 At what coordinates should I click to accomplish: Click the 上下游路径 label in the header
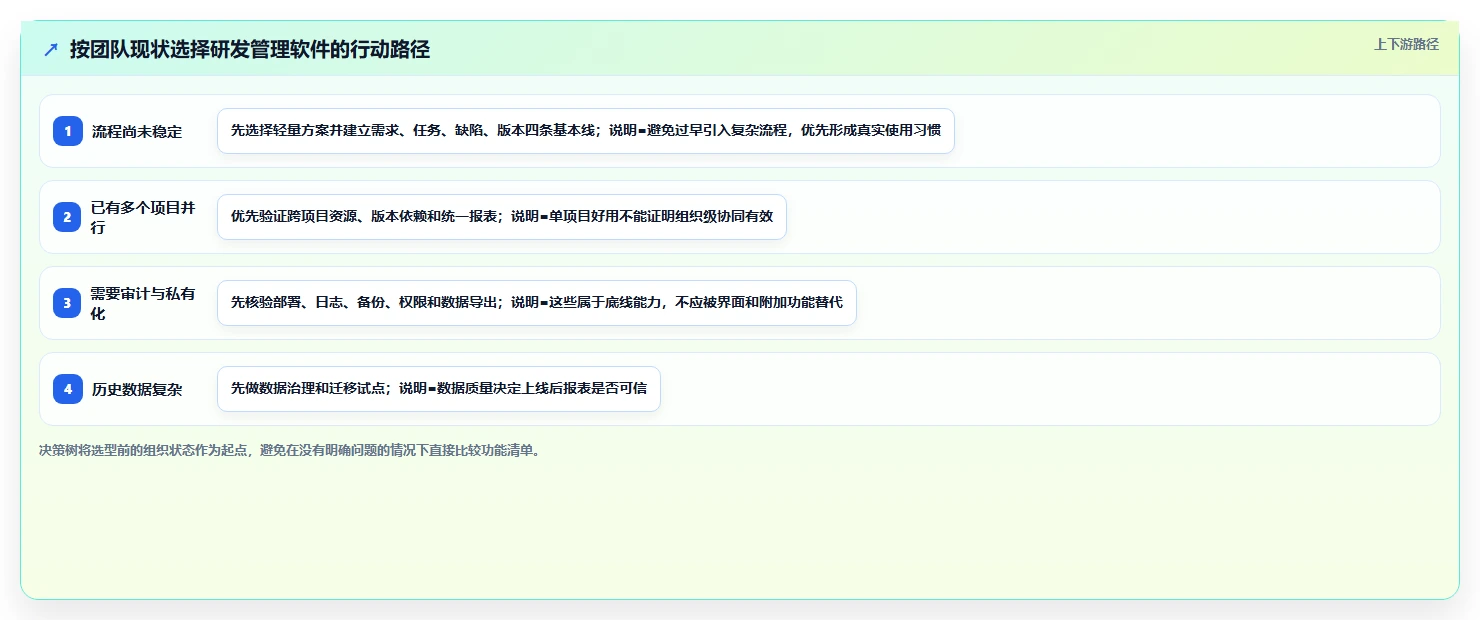pyautogui.click(x=1406, y=44)
